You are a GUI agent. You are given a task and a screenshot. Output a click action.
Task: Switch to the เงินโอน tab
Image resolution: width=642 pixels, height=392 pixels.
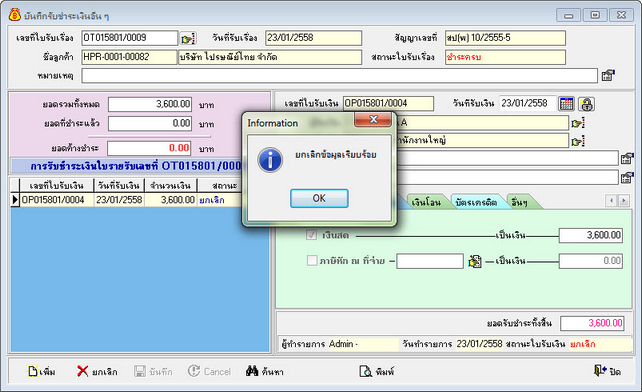[426, 202]
